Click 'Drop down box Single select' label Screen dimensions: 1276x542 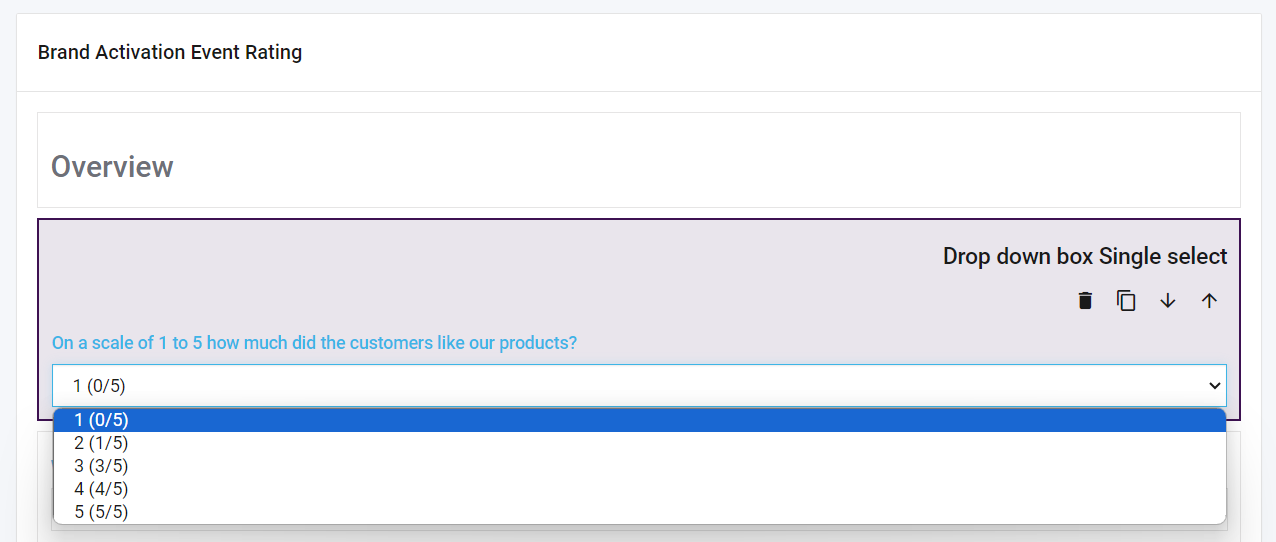[1084, 257]
